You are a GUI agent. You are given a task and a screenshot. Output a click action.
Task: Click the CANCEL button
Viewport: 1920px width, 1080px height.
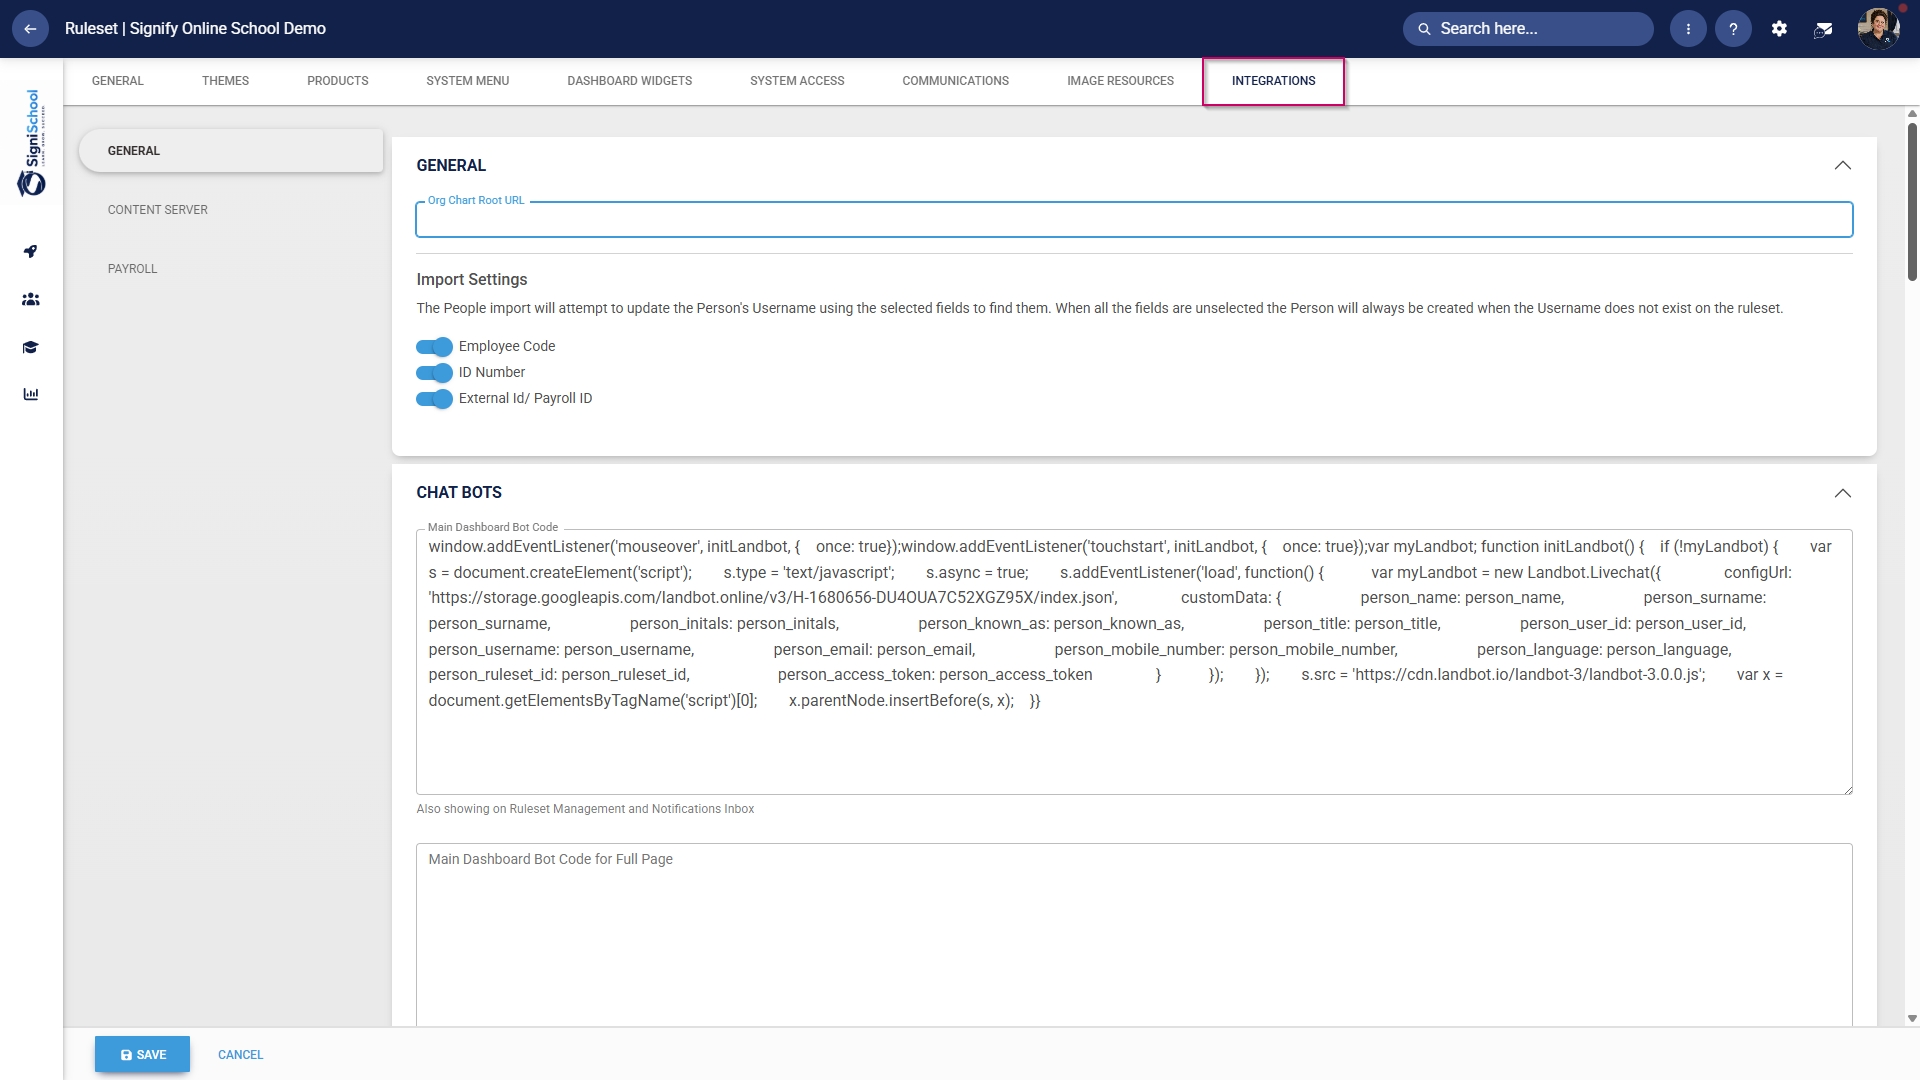pyautogui.click(x=240, y=1055)
